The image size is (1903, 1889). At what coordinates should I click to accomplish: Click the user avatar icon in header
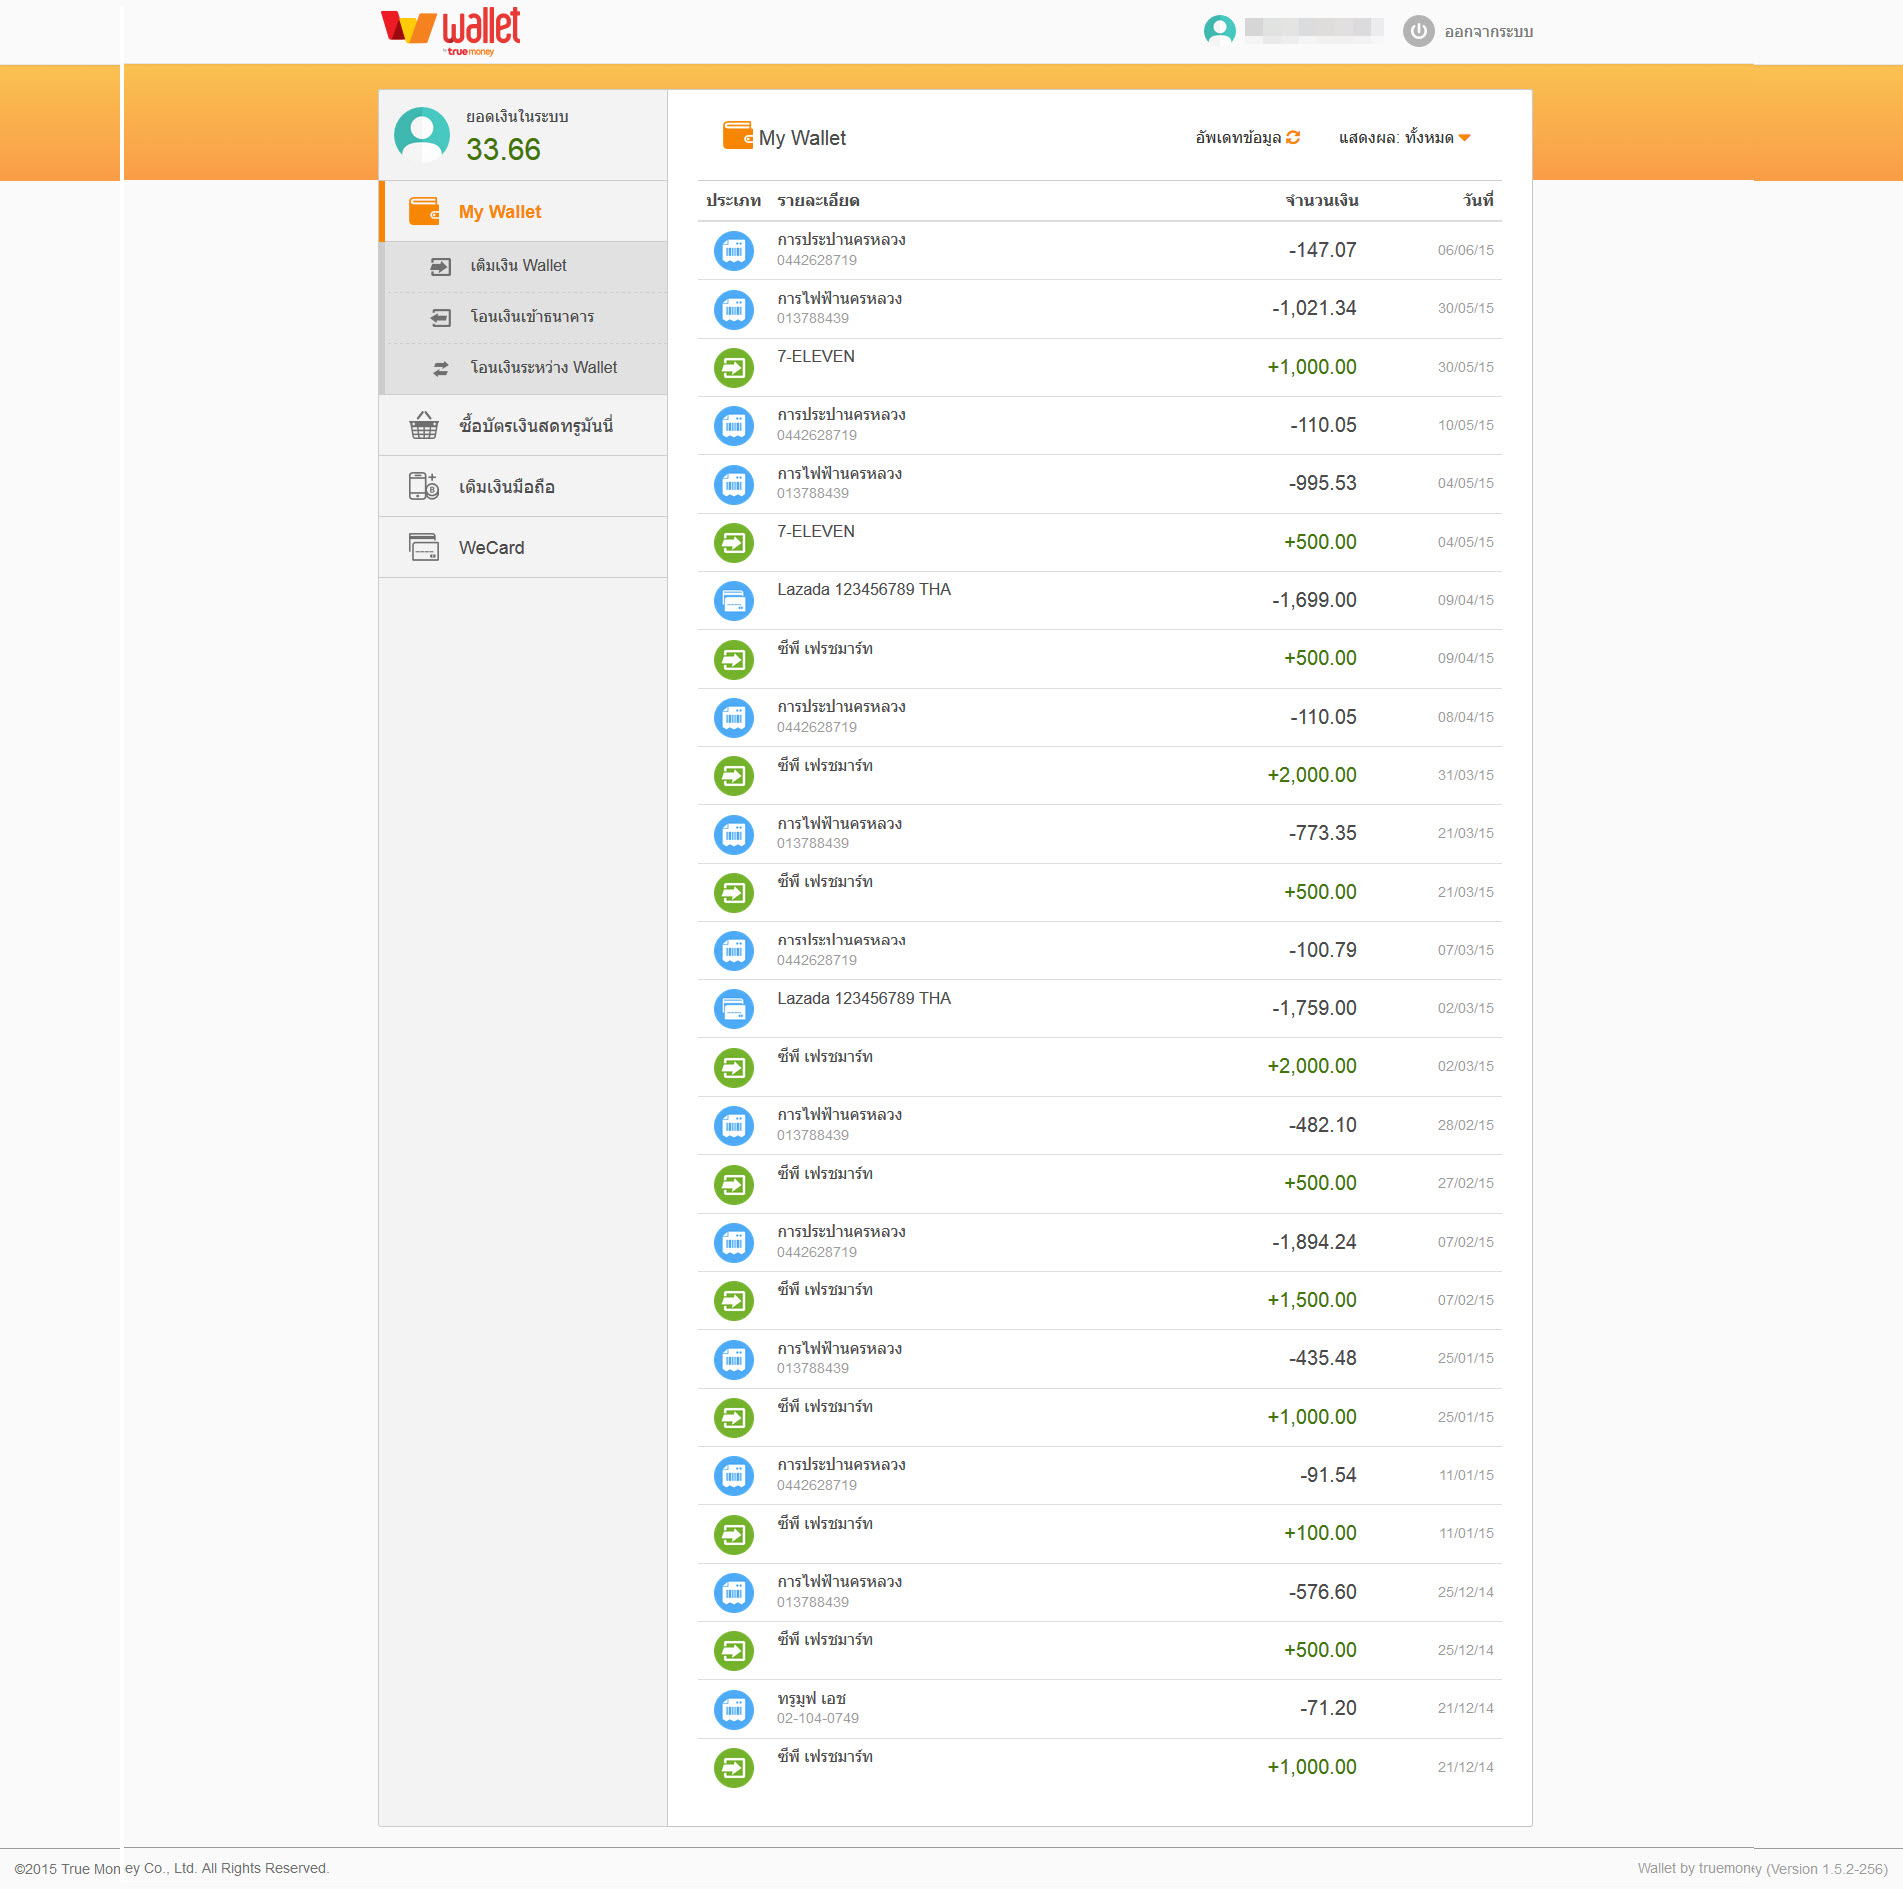pyautogui.click(x=1219, y=31)
